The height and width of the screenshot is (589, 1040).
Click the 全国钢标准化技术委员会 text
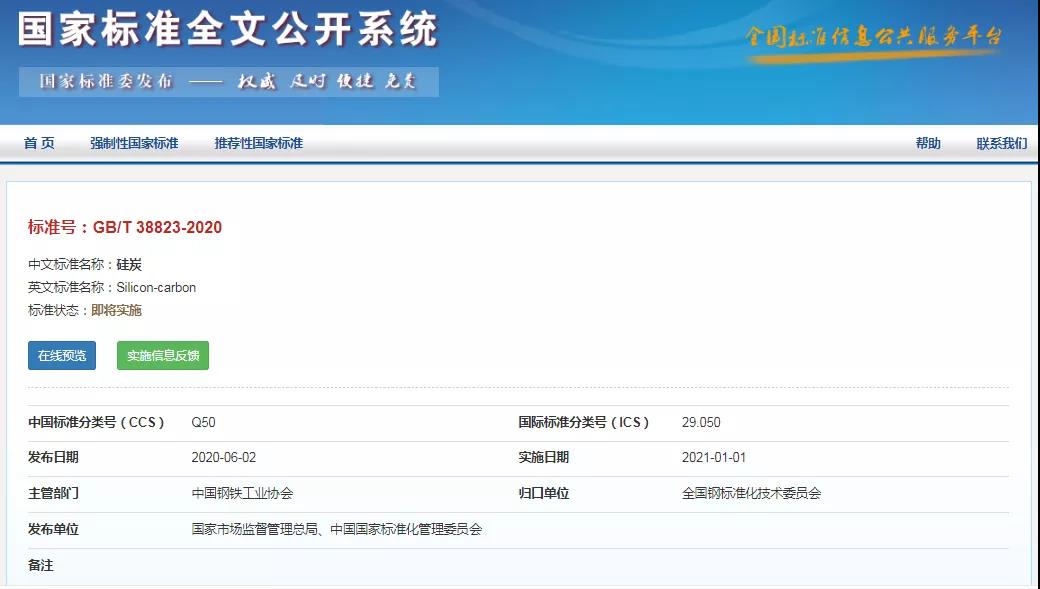pyautogui.click(x=751, y=493)
